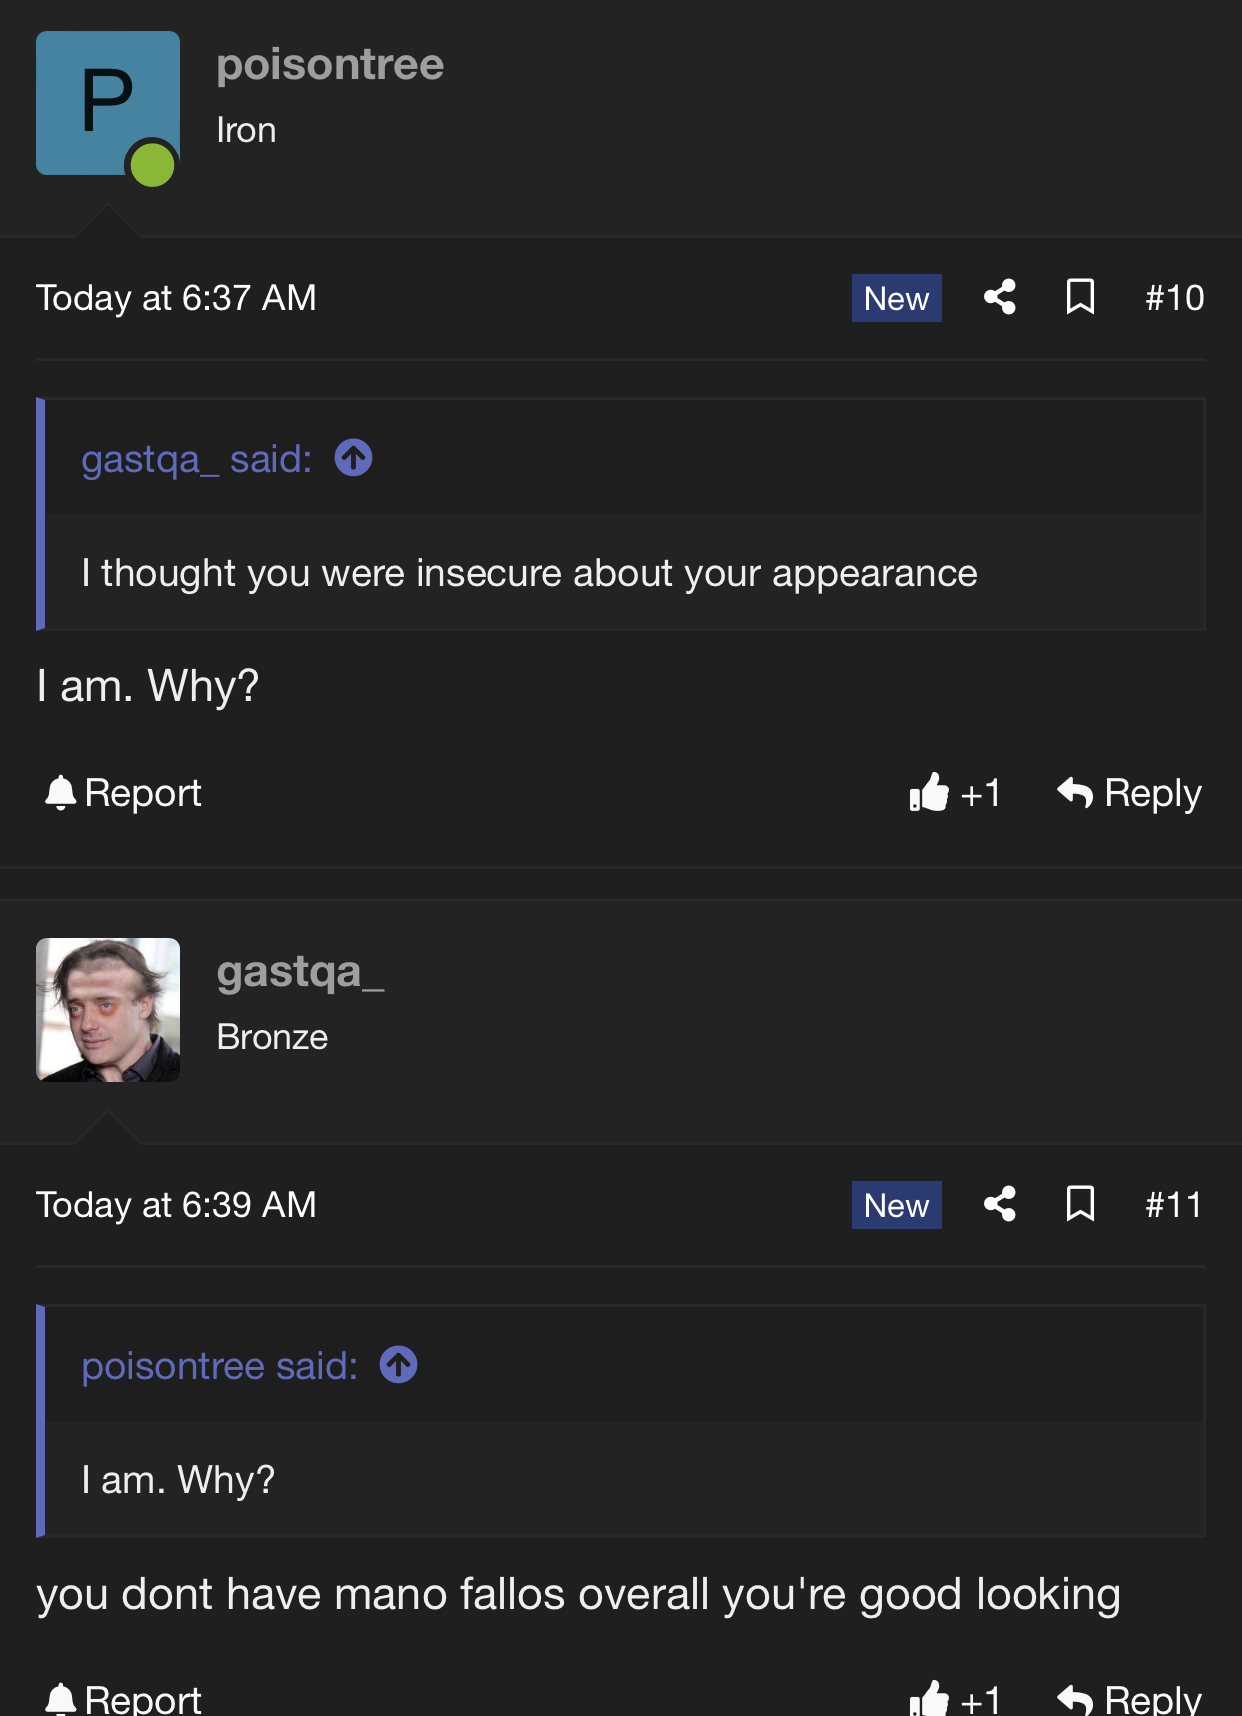Open permalink #10

tap(1174, 298)
